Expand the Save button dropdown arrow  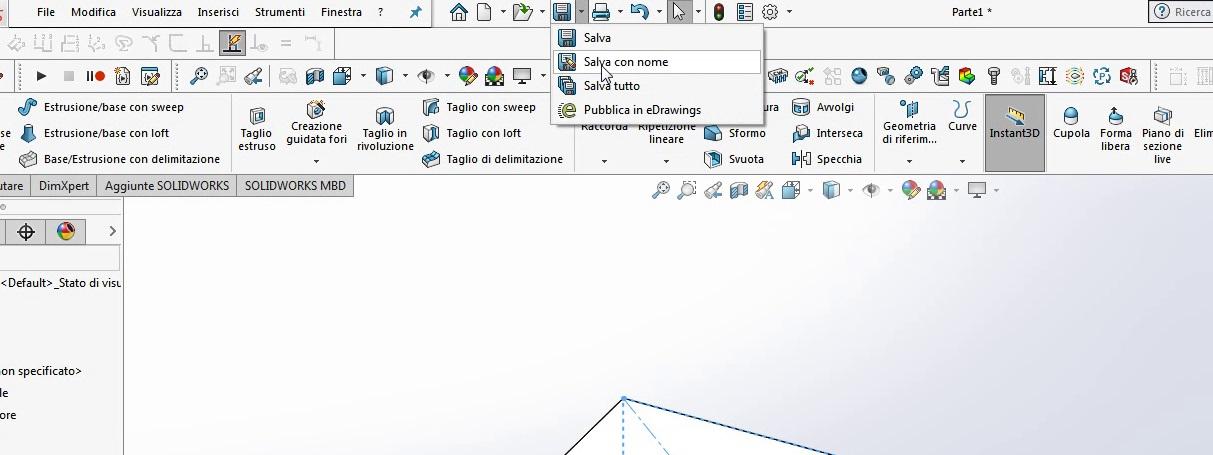(x=581, y=12)
